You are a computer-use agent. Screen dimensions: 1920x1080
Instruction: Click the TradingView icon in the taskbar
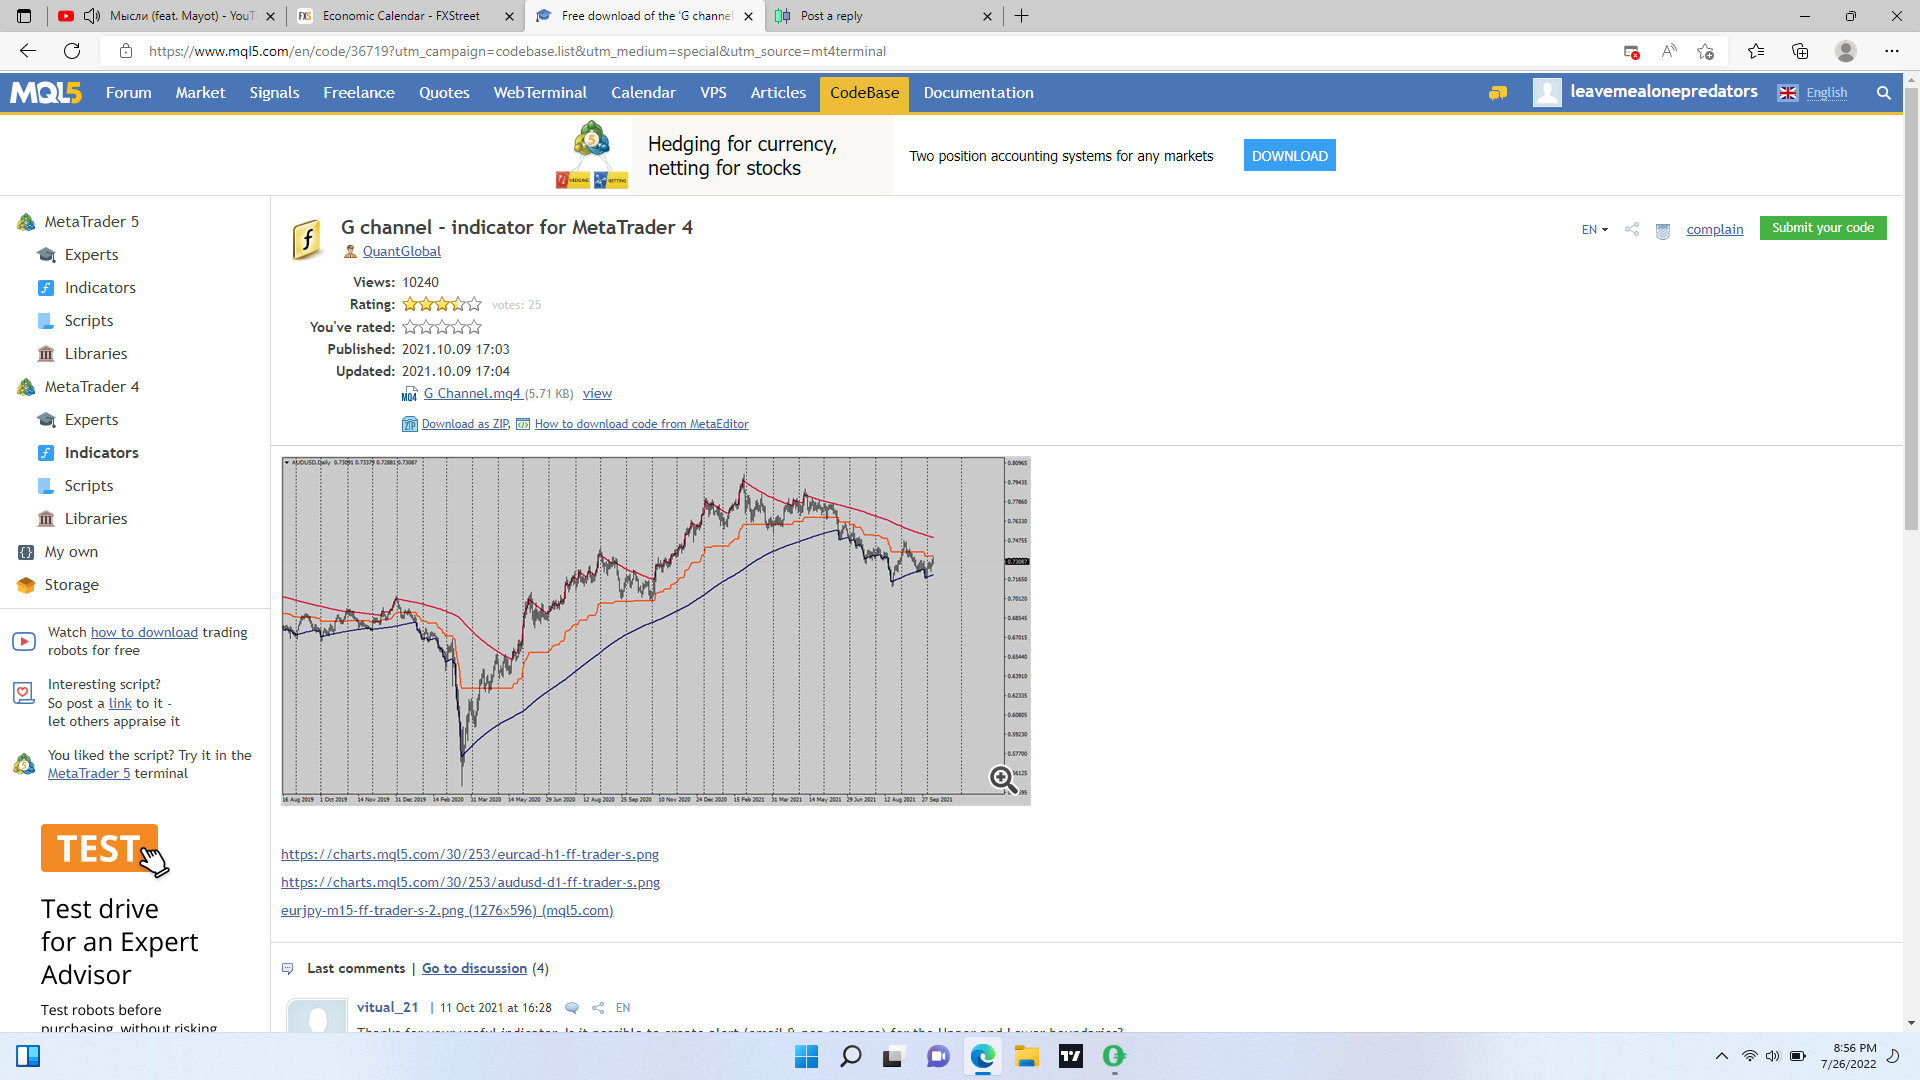click(x=1070, y=1056)
